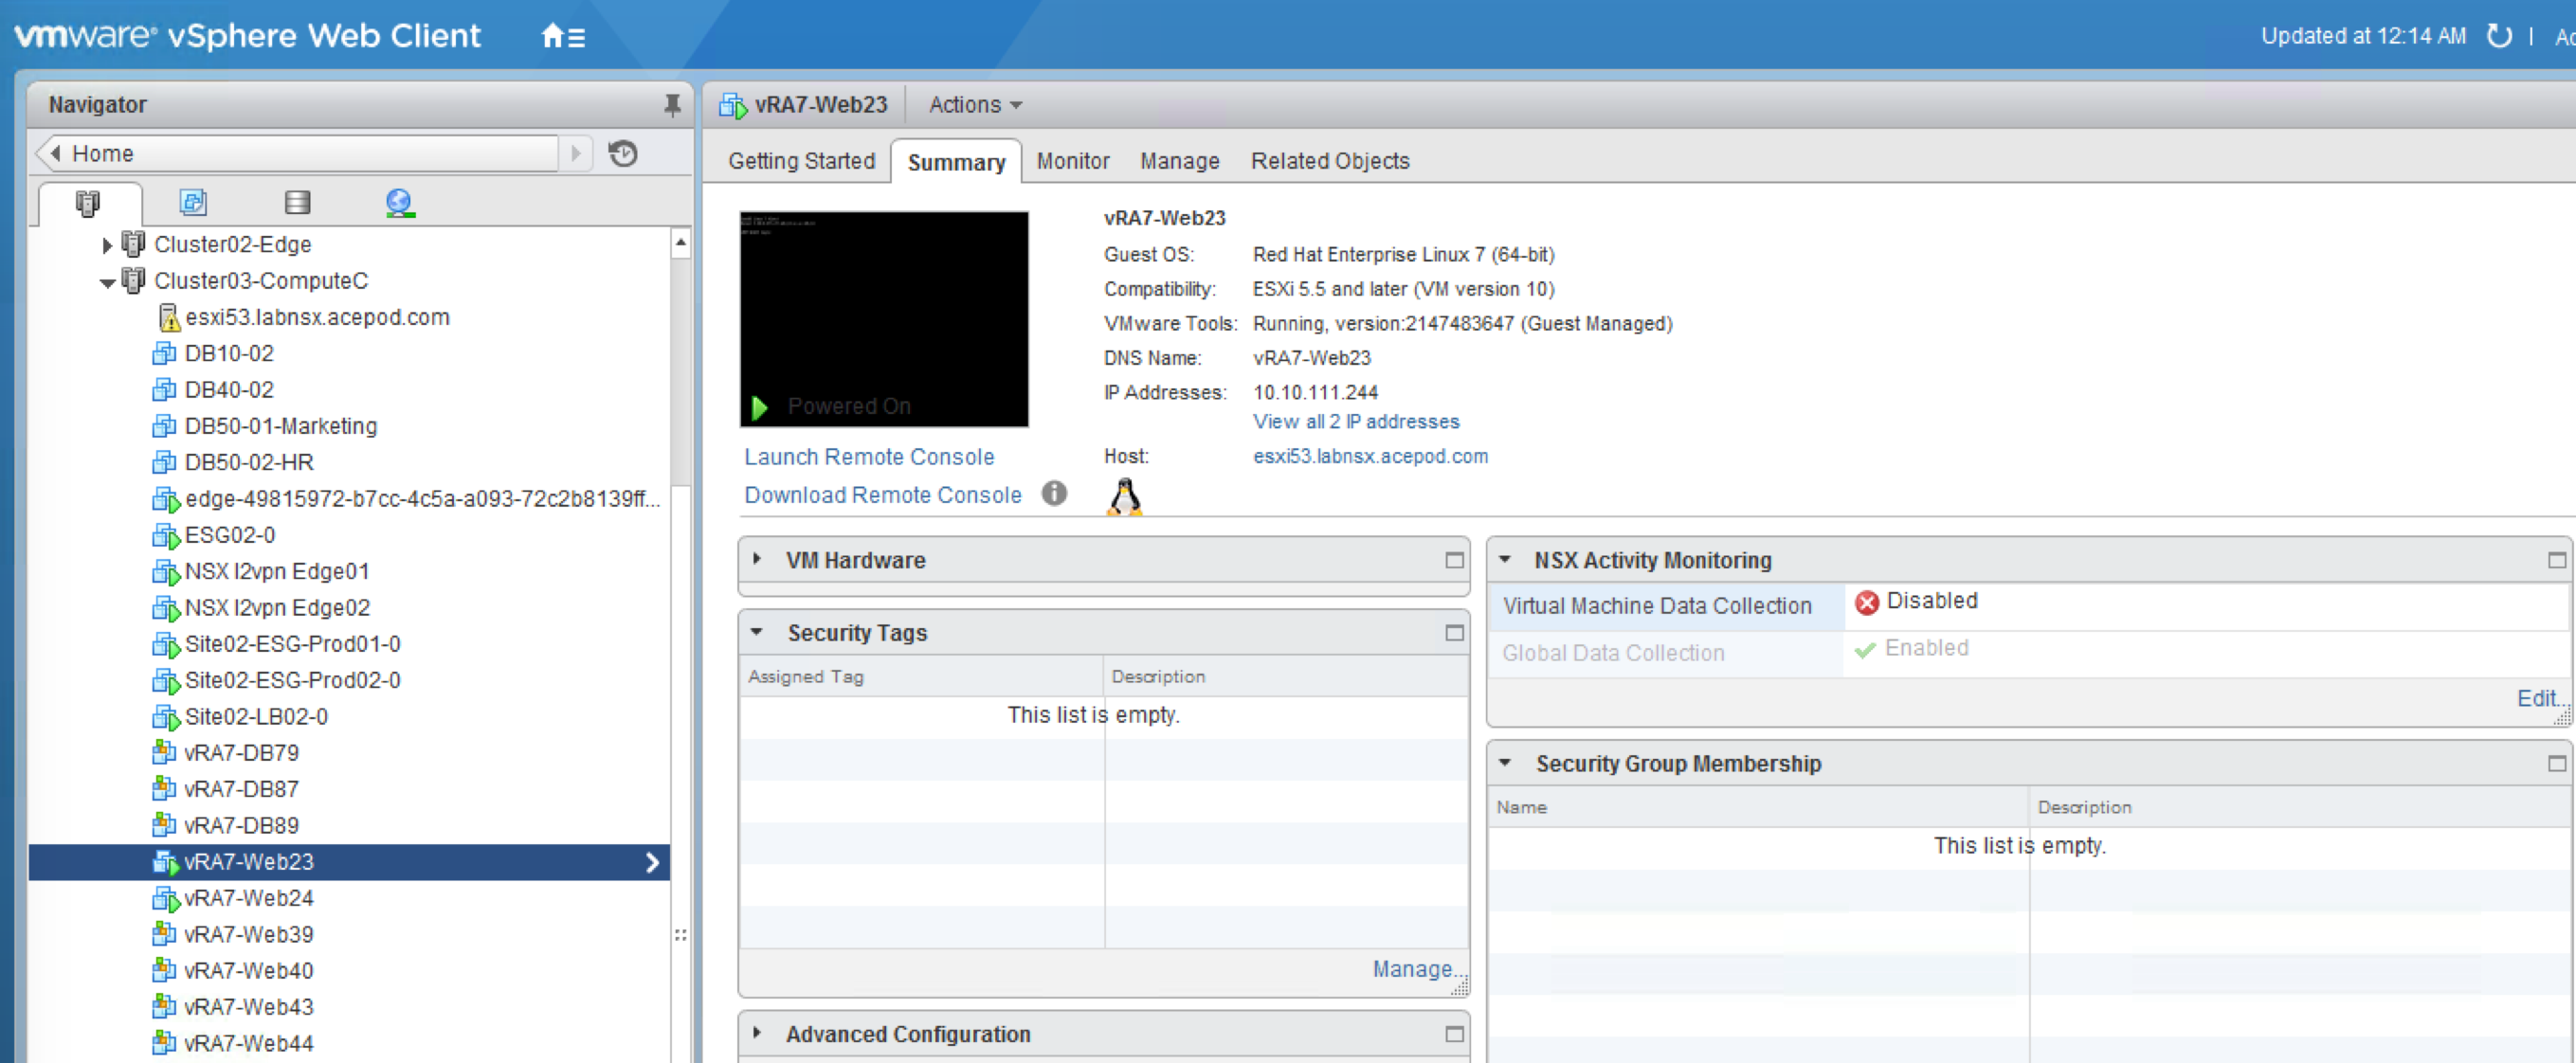Open the Getting Started tab
This screenshot has height=1063, width=2576.
click(x=801, y=161)
